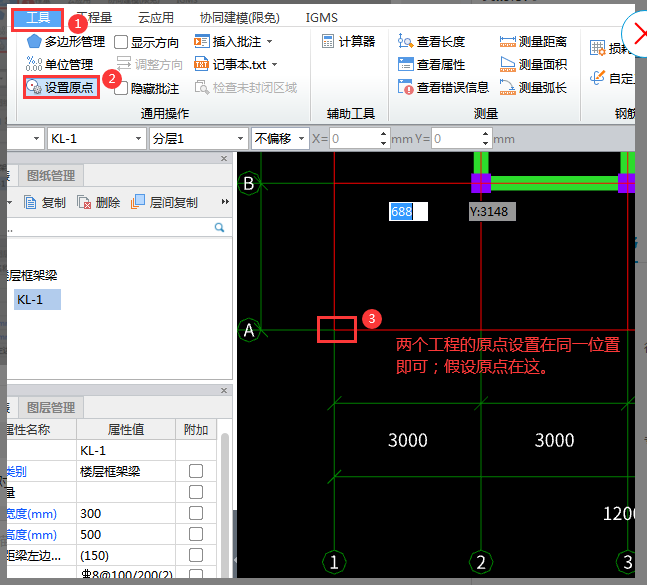Image resolution: width=647 pixels, height=585 pixels.
Task: Click the Y:3148 coordinate readout
Action: 492,211
